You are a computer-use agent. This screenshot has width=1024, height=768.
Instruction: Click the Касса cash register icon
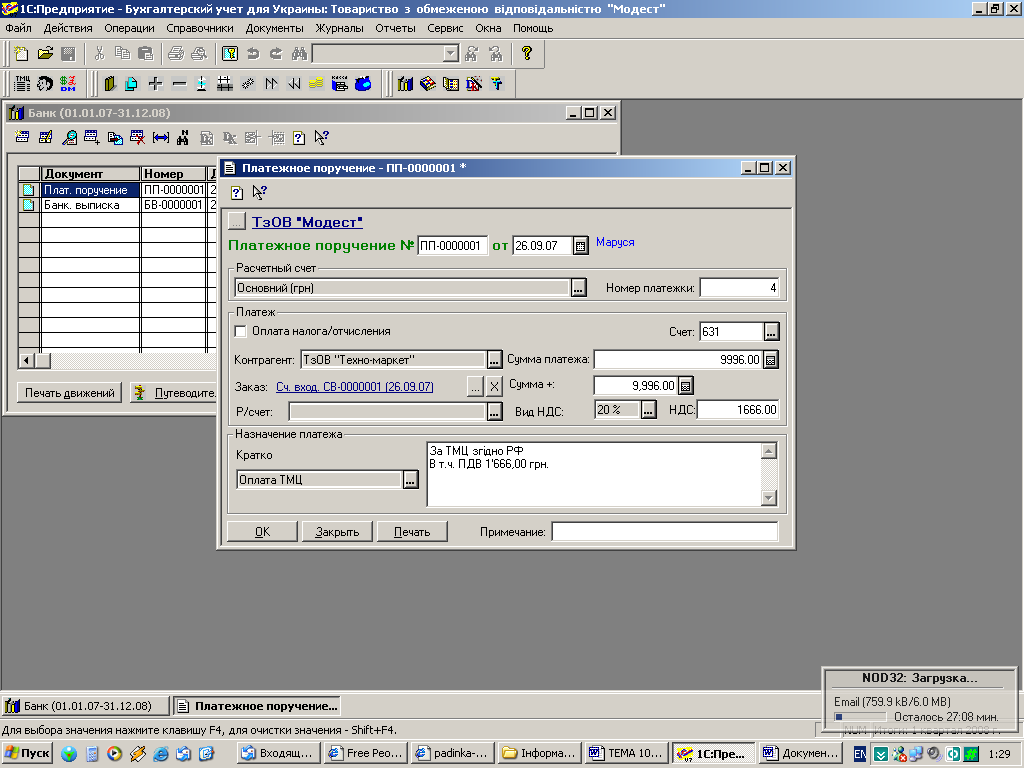click(x=340, y=84)
